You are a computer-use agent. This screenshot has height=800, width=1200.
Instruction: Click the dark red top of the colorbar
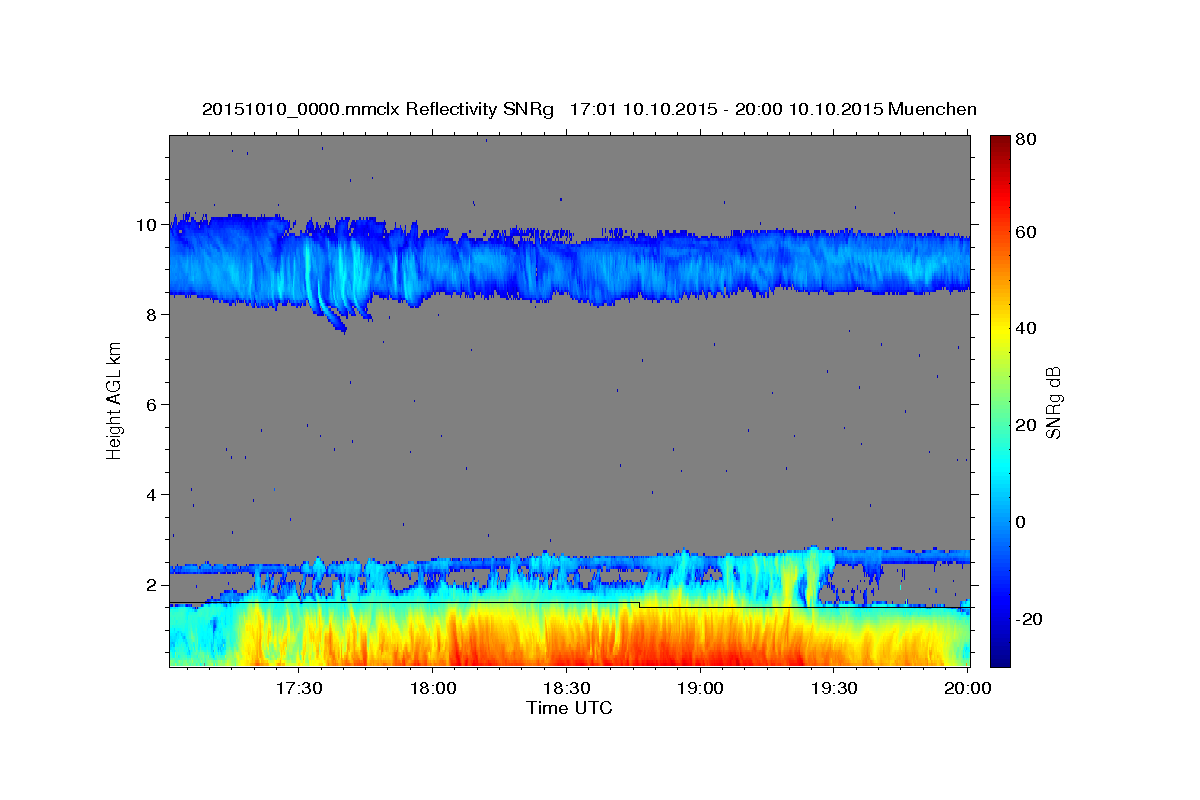[x=999, y=145]
